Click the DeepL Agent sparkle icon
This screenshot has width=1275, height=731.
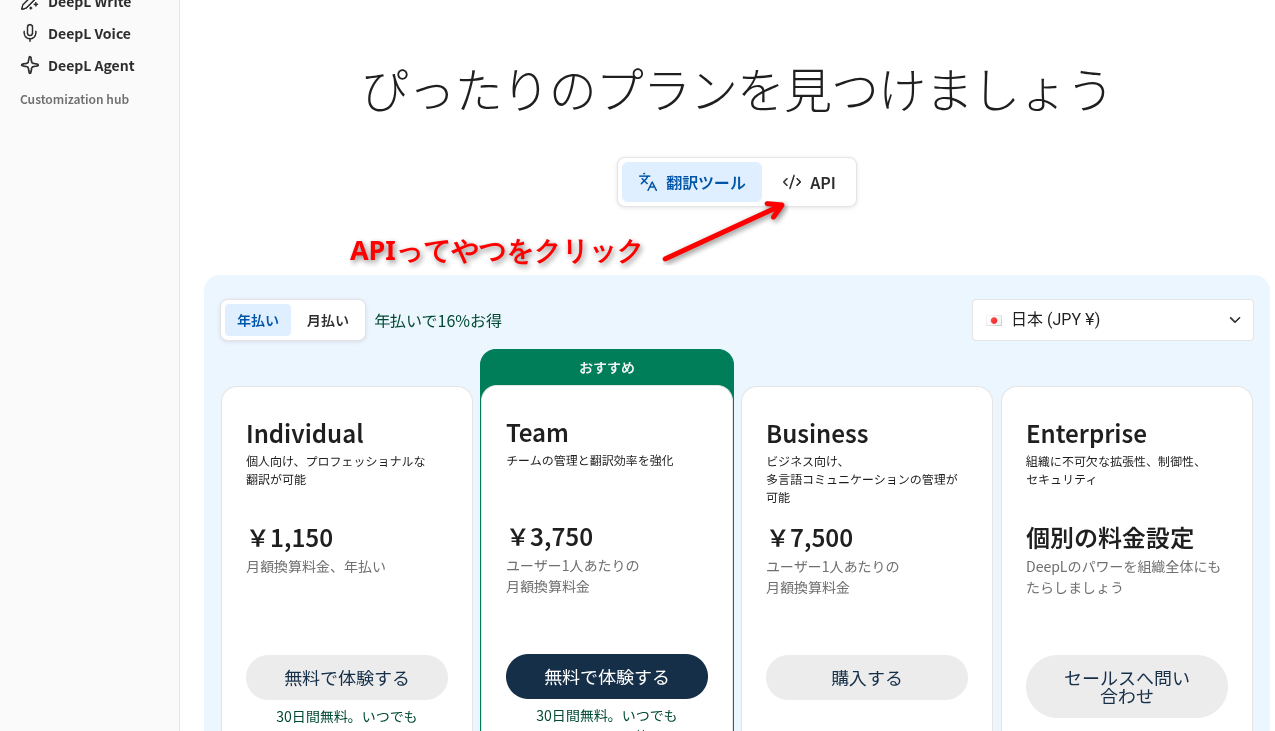[30, 65]
